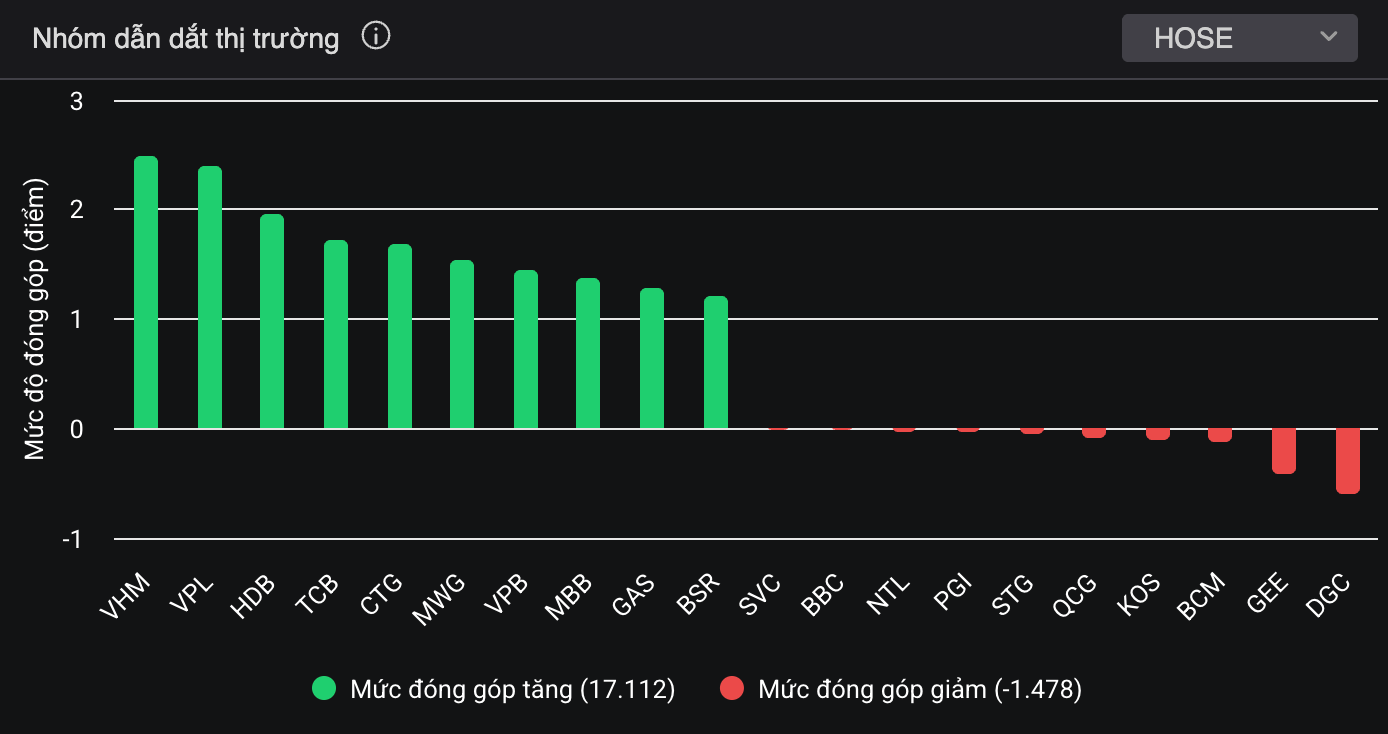
Task: Click the GAS green bar
Action: point(652,359)
